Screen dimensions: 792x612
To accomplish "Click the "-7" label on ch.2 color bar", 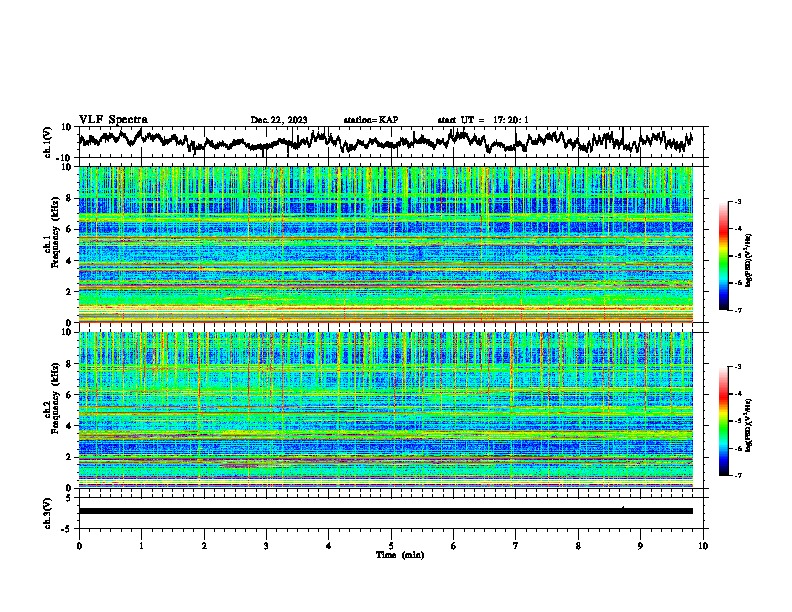I will (x=737, y=475).
